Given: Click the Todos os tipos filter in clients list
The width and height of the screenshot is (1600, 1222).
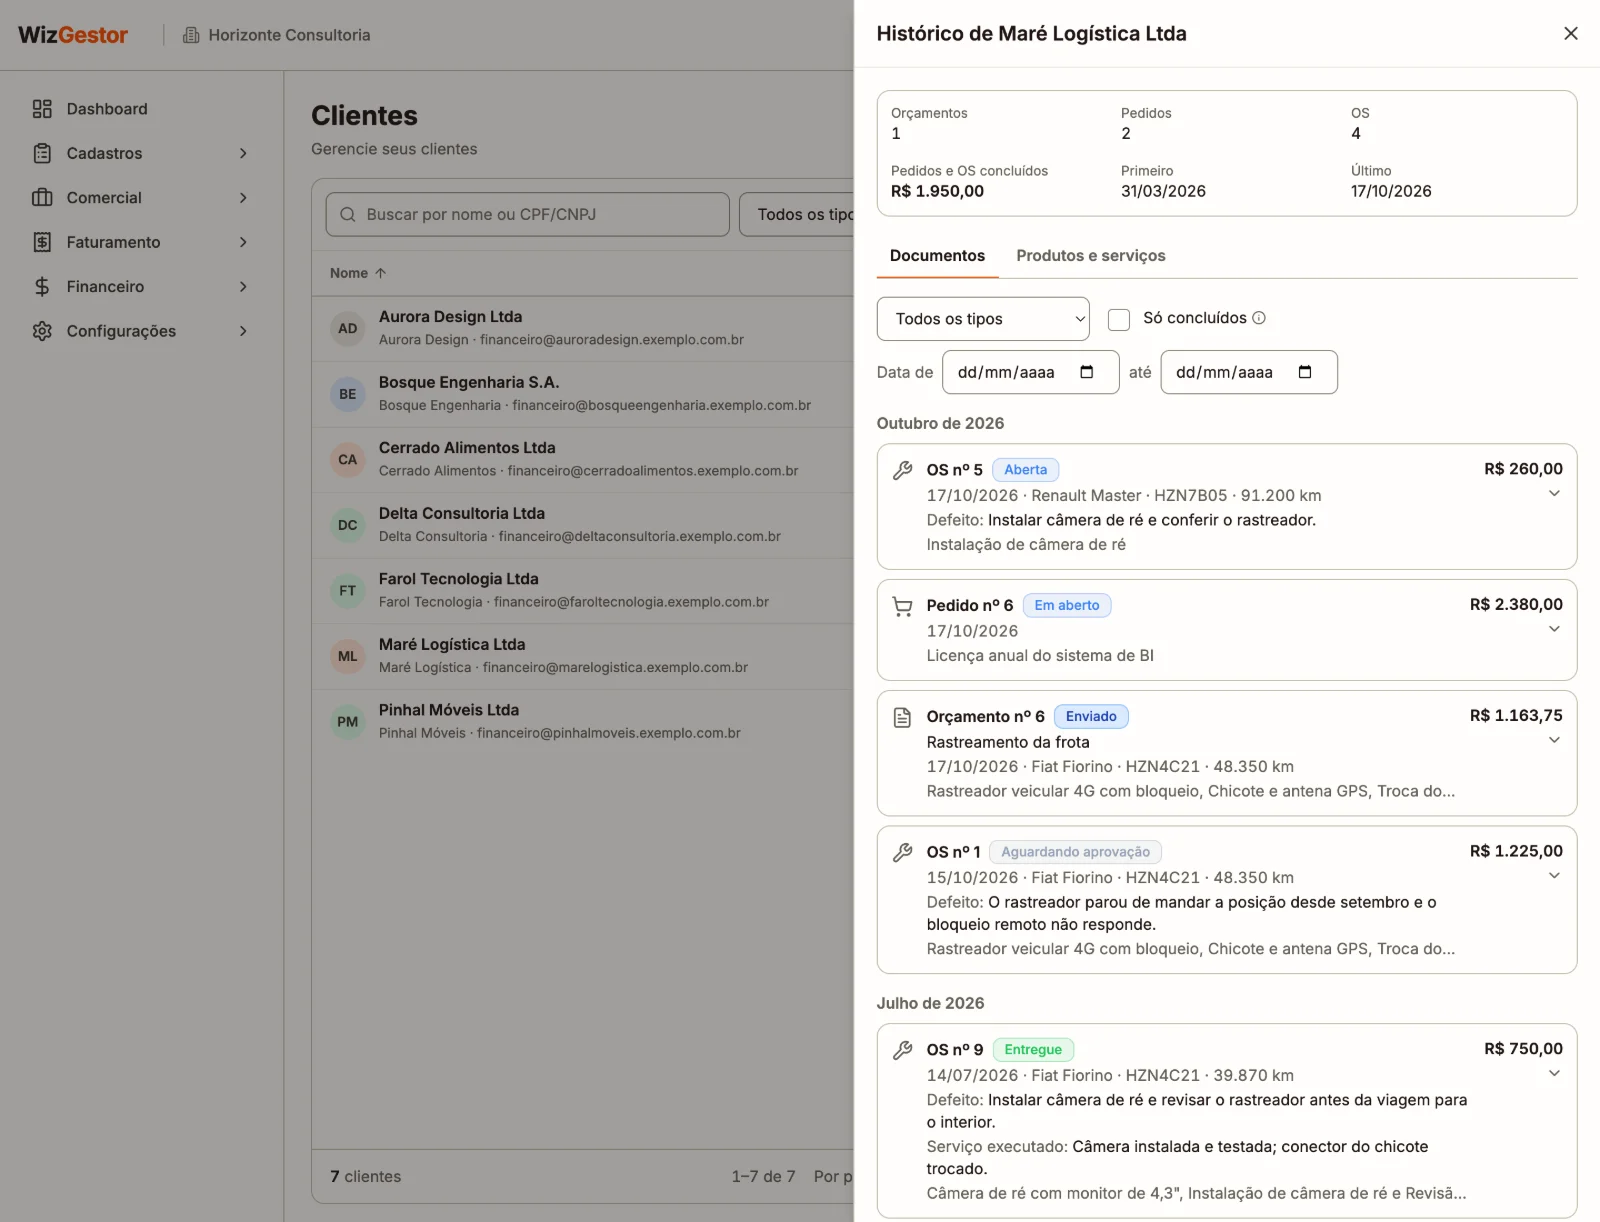Looking at the screenshot, I should point(798,215).
